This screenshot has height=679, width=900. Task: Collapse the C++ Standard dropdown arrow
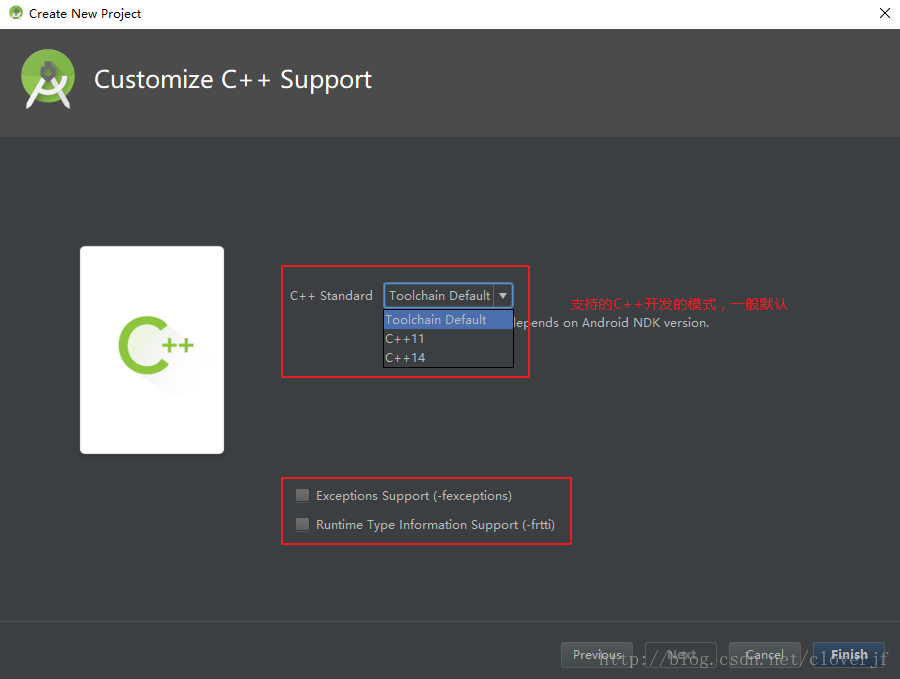503,296
